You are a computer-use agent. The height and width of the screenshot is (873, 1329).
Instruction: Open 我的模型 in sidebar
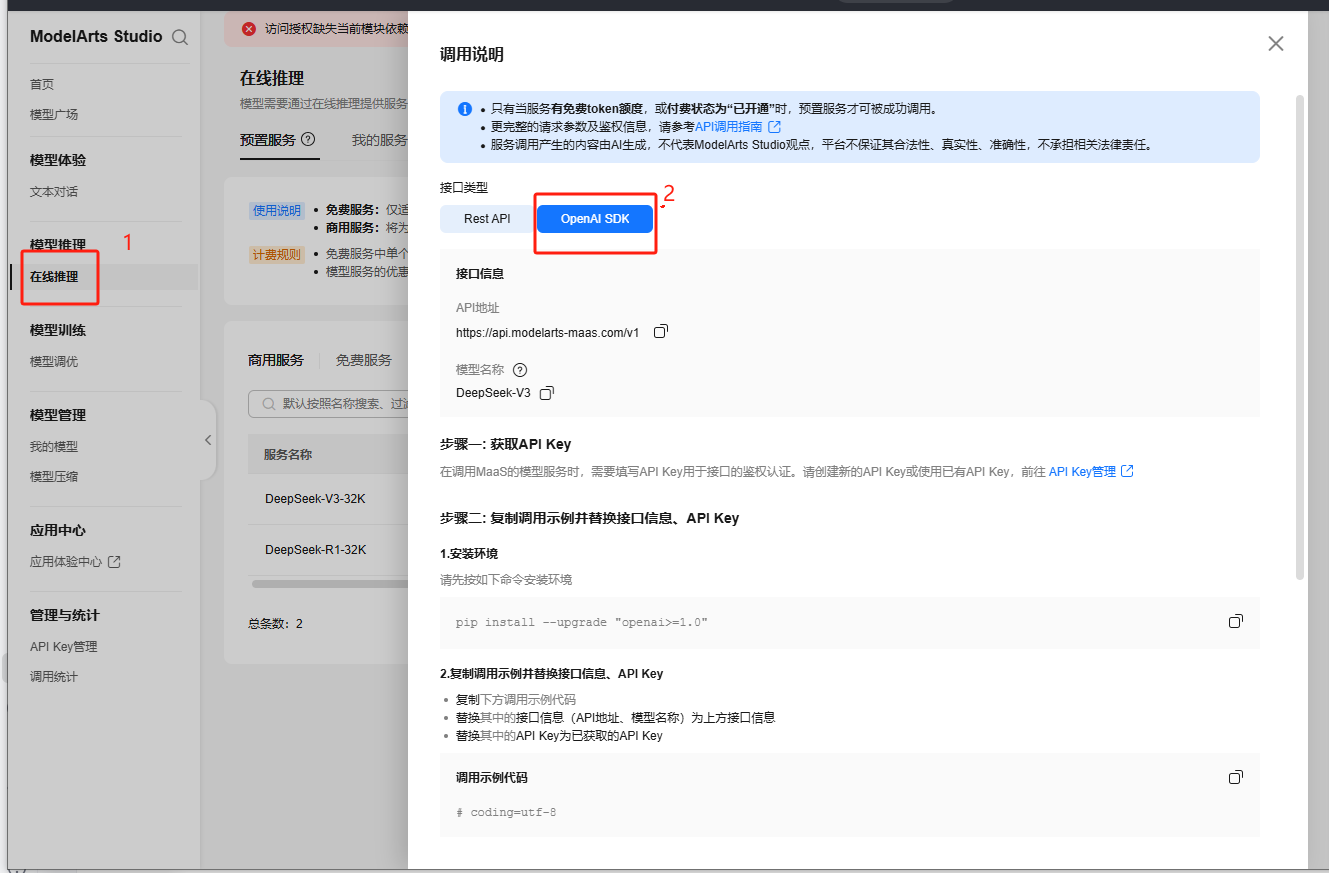54,447
